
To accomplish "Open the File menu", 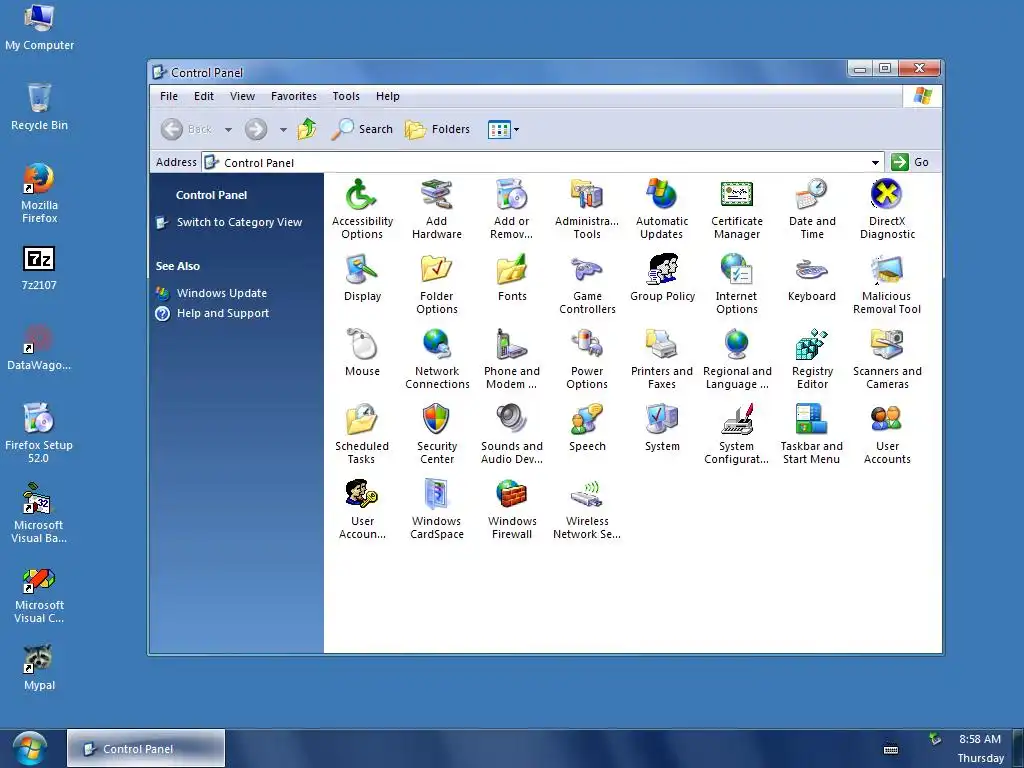I will (x=168, y=96).
